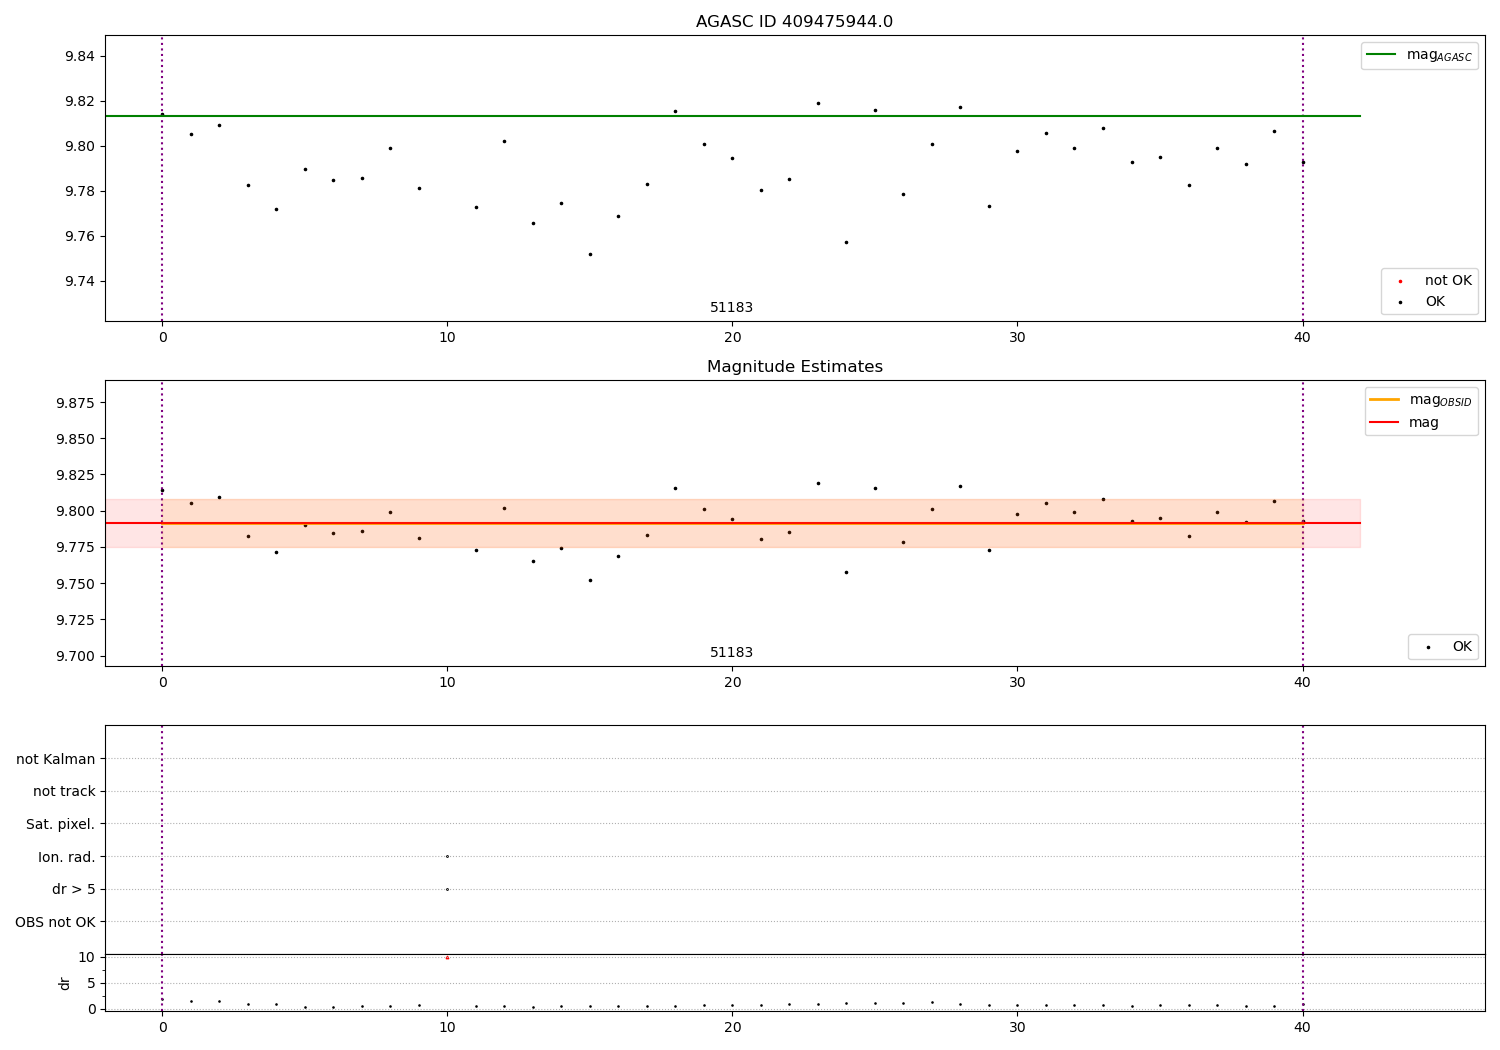Click the 9.850 y-axis tick label

pos(76,440)
